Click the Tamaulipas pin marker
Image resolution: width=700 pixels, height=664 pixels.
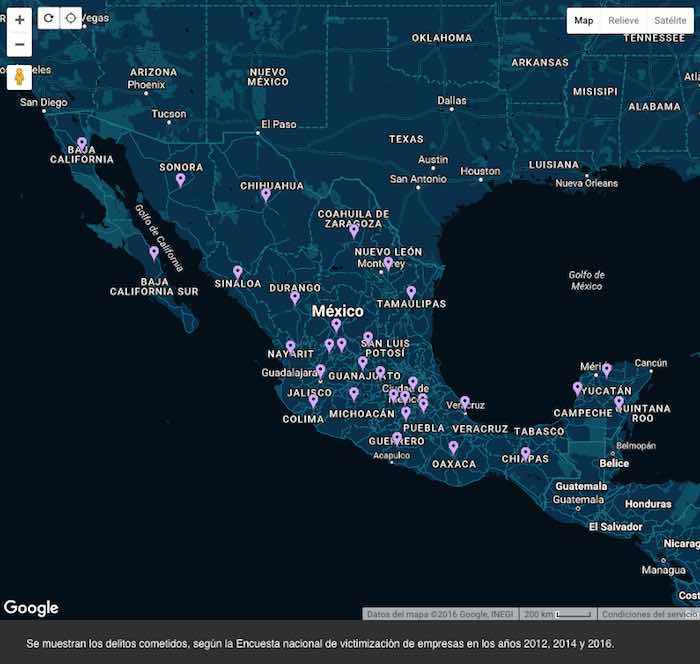pyautogui.click(x=411, y=292)
